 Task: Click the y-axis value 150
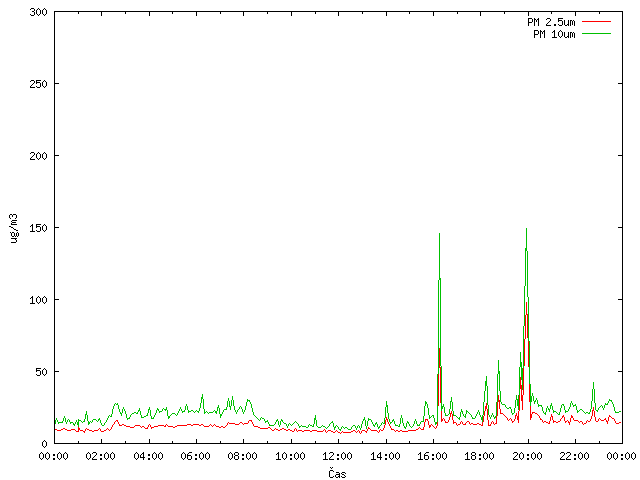[38, 228]
